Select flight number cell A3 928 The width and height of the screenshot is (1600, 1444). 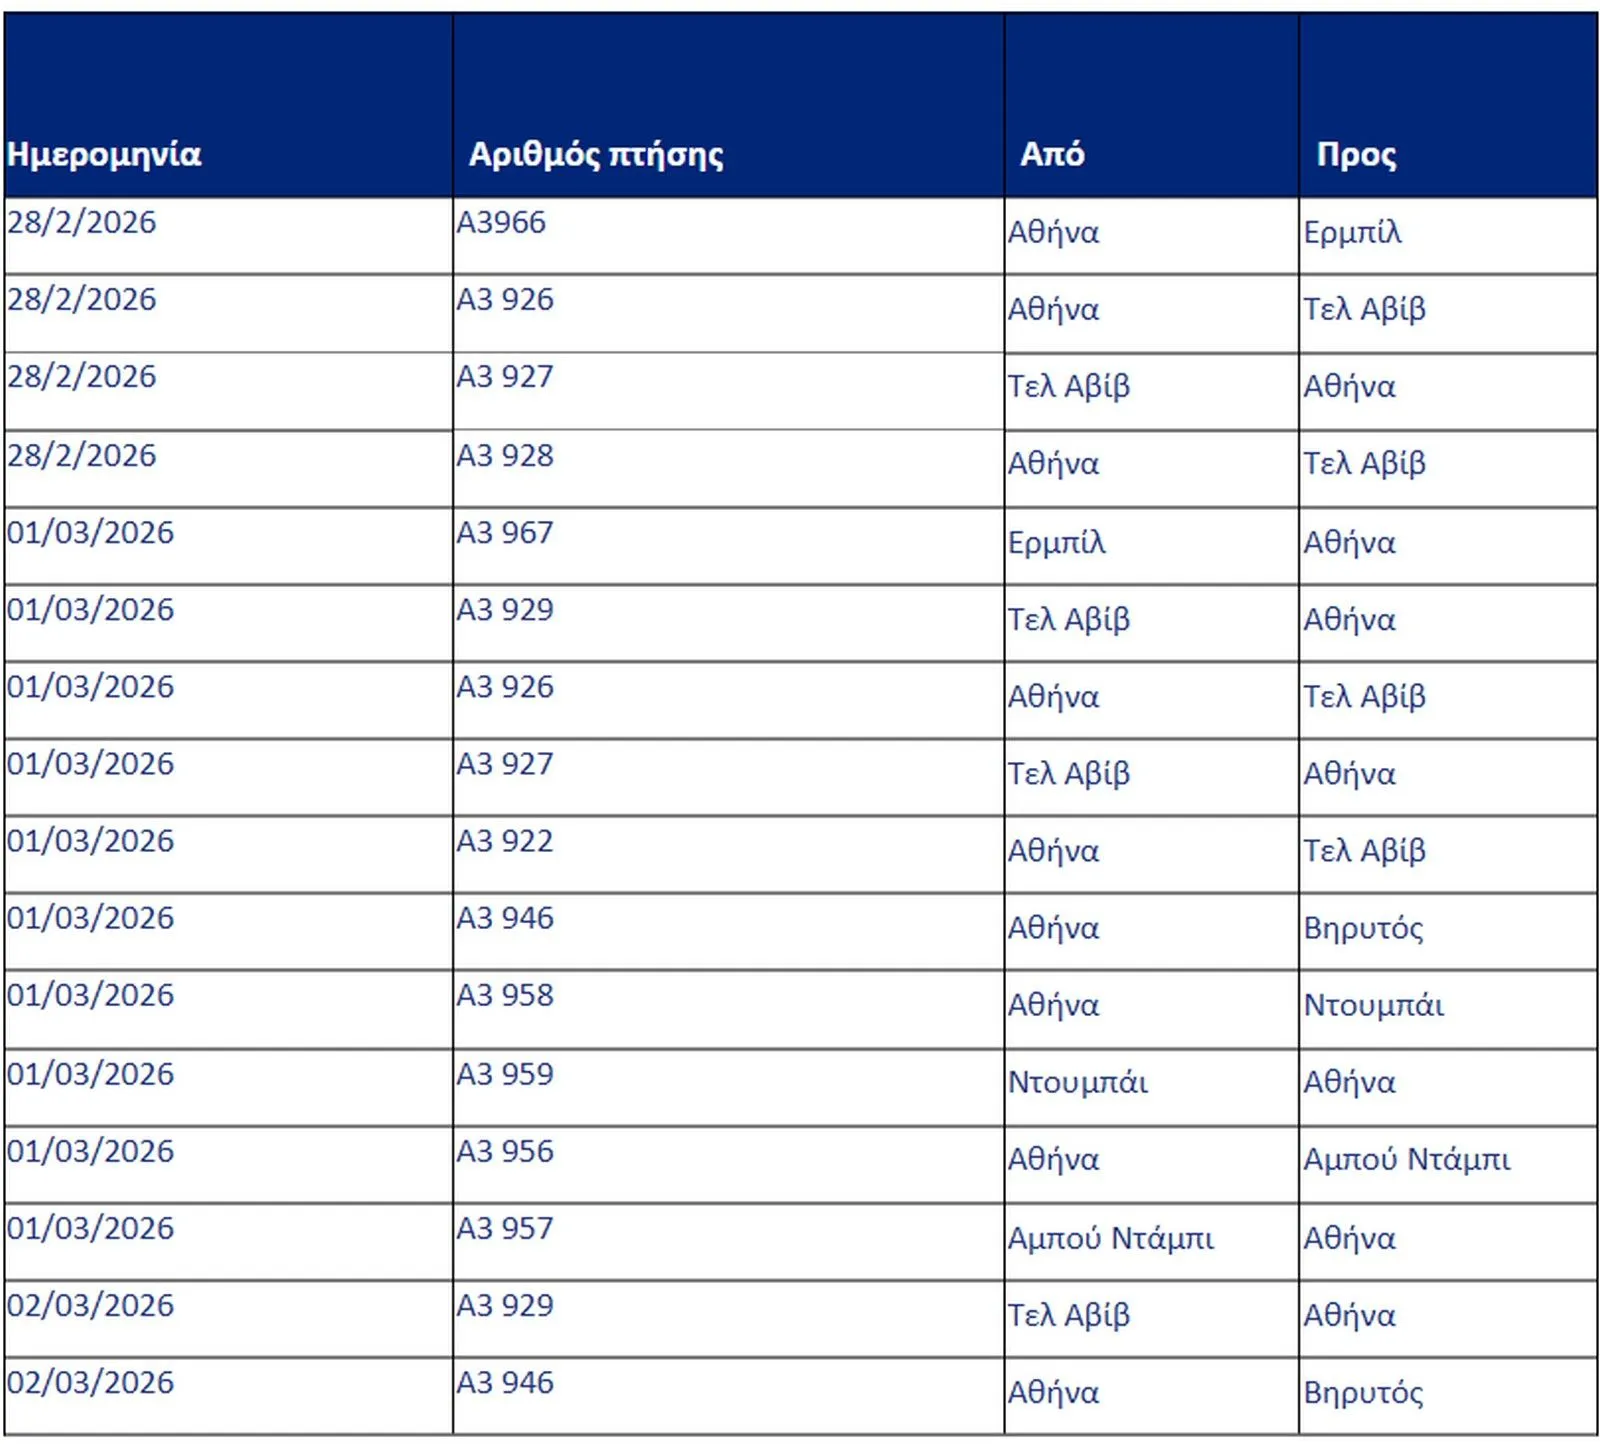tap(505, 455)
